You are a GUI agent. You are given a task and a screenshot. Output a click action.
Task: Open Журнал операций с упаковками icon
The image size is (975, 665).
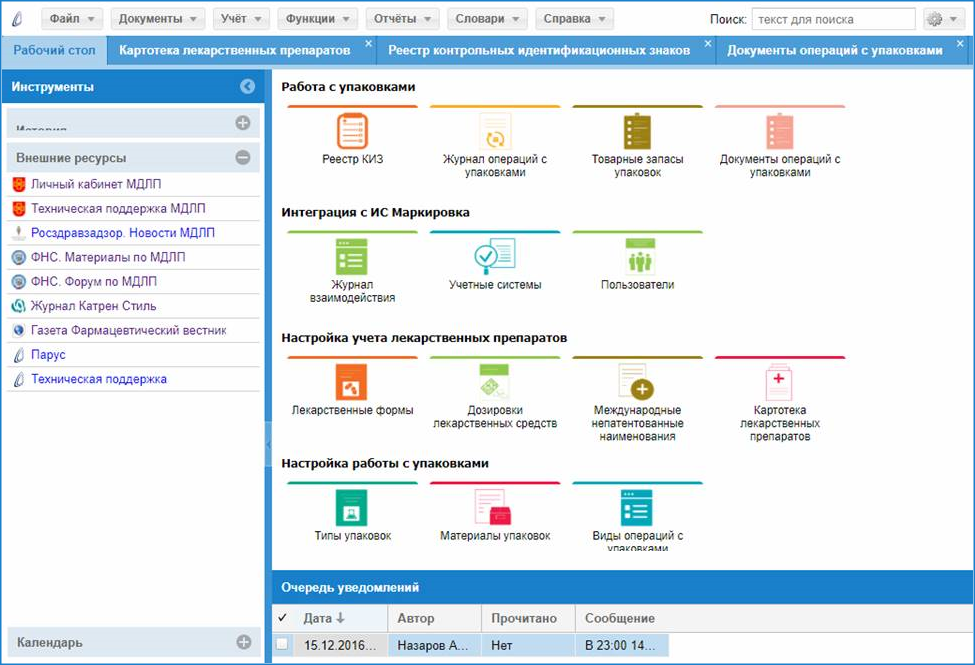(495, 132)
